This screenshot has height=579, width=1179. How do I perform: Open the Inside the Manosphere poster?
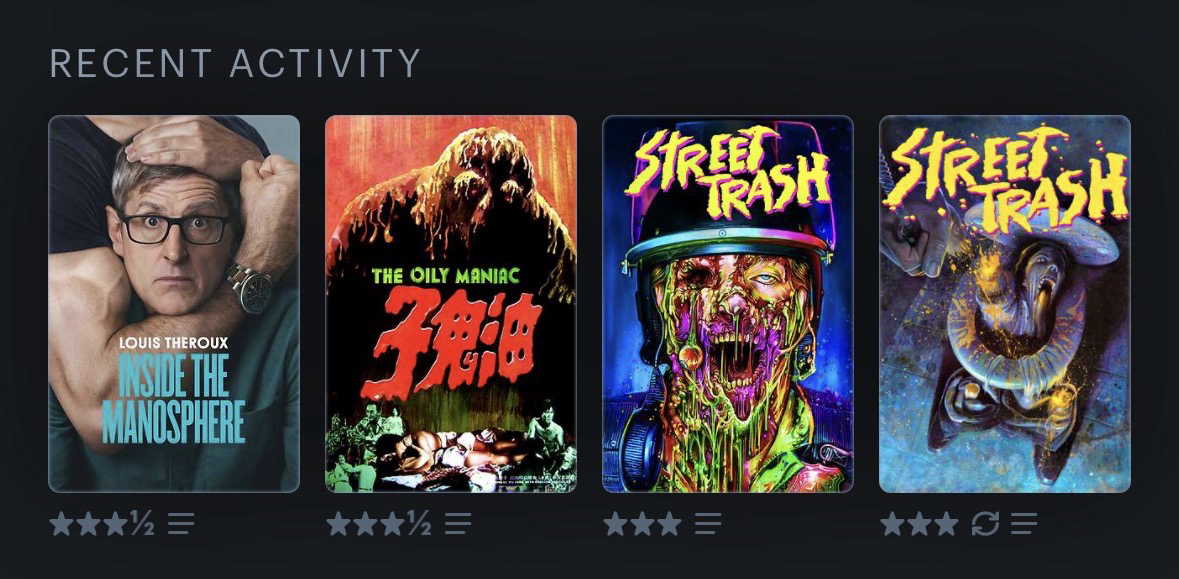pyautogui.click(x=174, y=304)
